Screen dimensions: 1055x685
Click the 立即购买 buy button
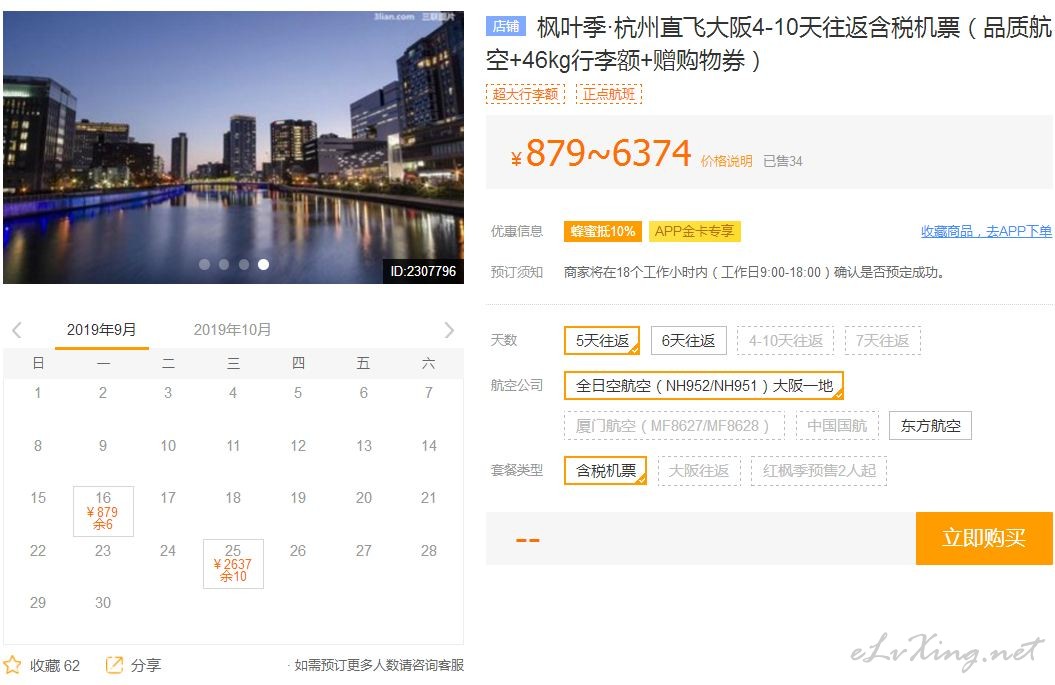[984, 538]
